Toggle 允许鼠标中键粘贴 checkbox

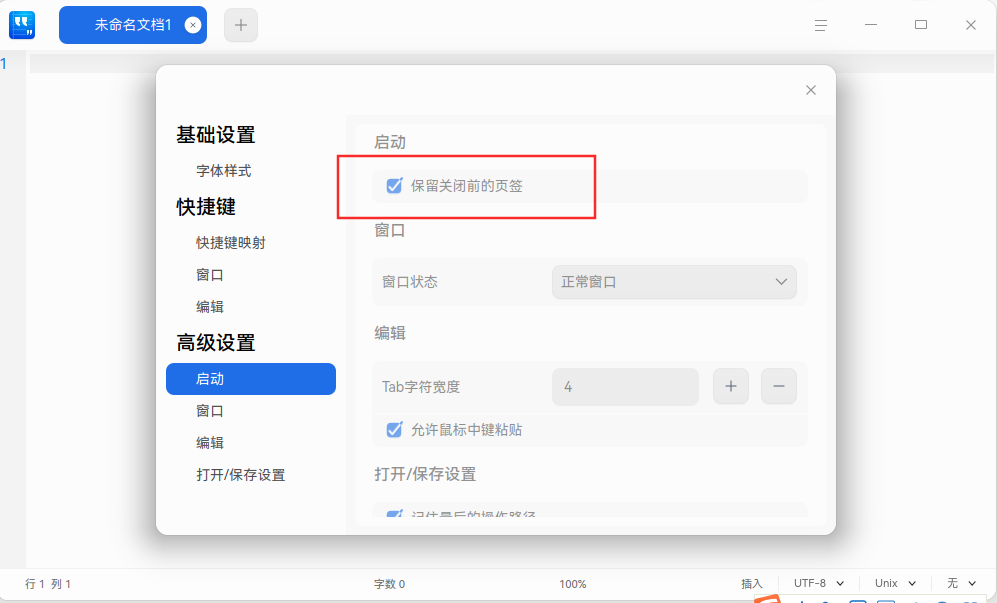point(394,430)
